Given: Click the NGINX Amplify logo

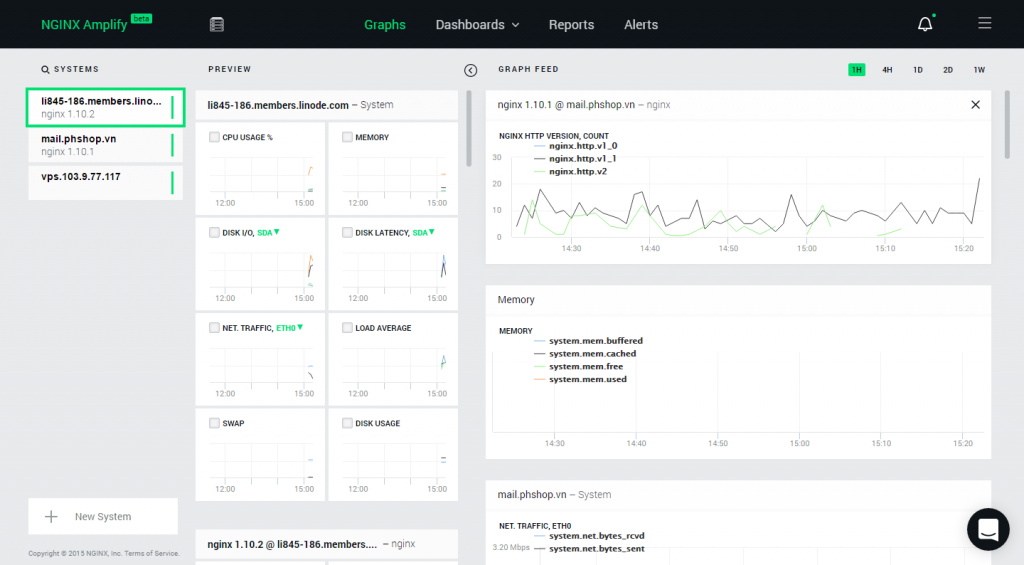Looking at the screenshot, I should click(x=96, y=24).
